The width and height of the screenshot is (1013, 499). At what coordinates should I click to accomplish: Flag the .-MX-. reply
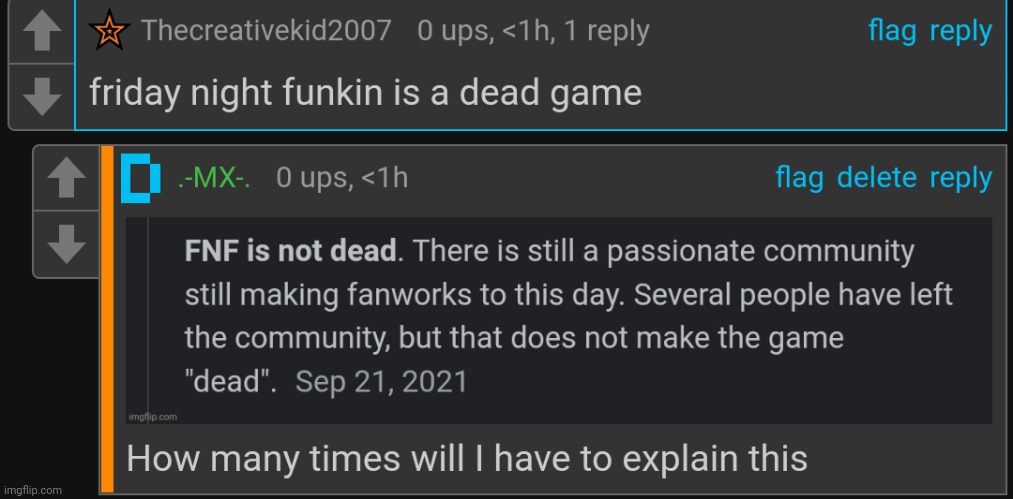(x=799, y=178)
